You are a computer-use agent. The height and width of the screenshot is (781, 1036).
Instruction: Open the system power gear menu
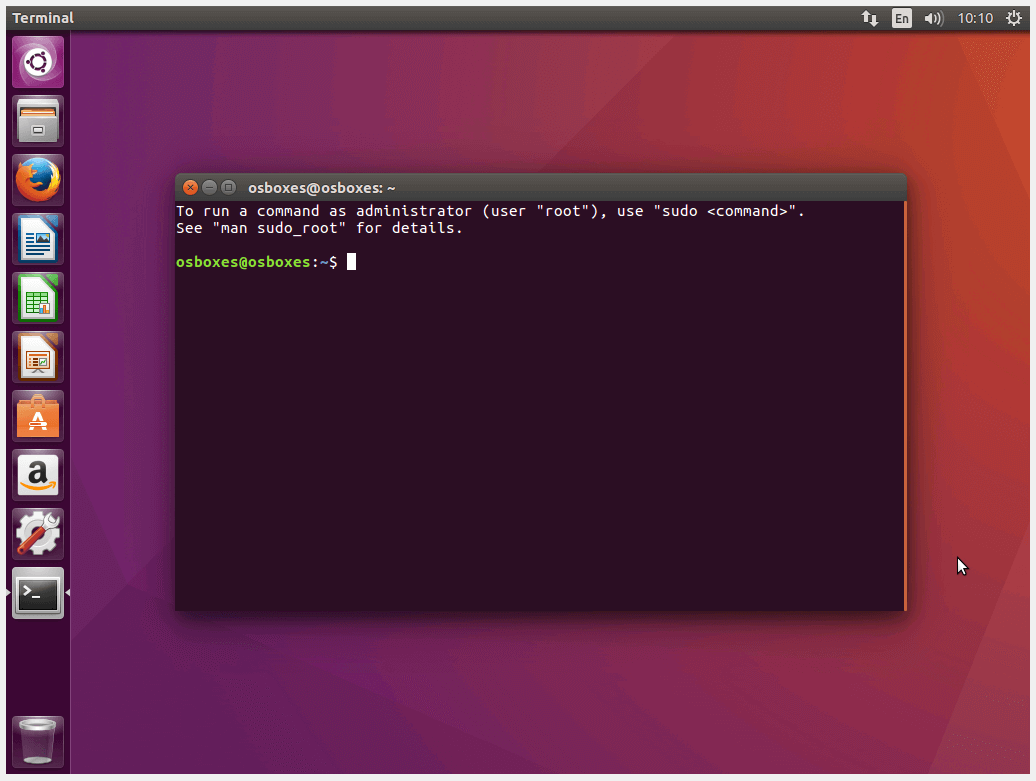pyautogui.click(x=1014, y=18)
